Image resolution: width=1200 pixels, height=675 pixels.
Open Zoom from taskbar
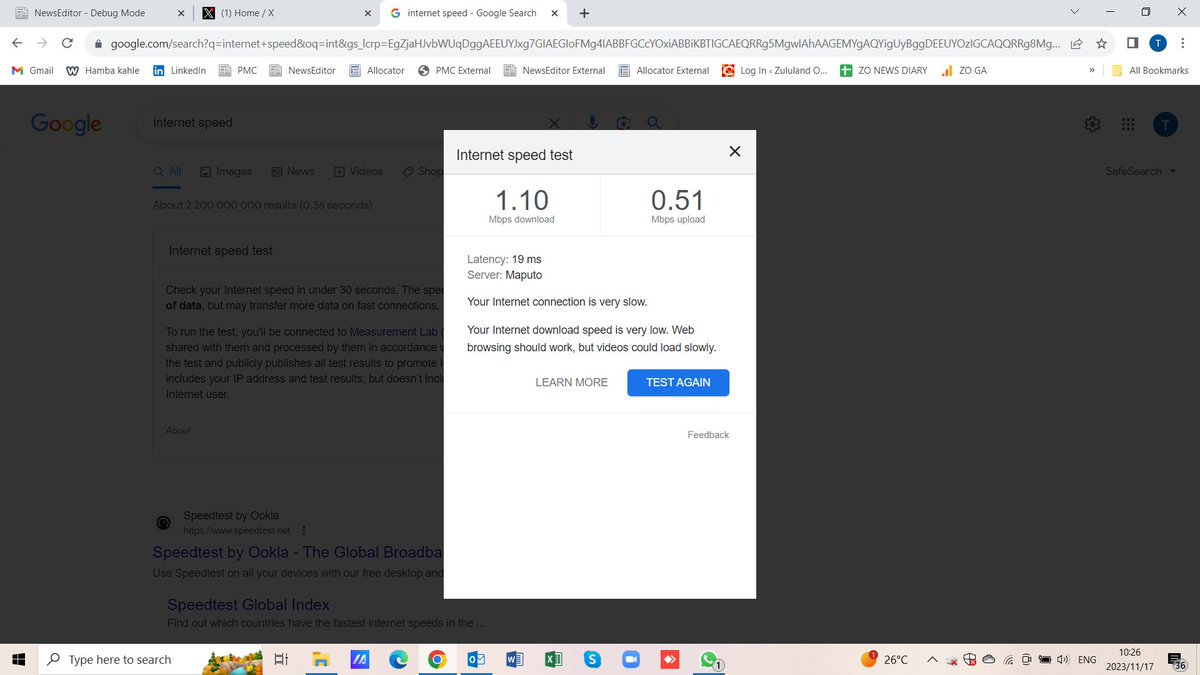point(630,659)
